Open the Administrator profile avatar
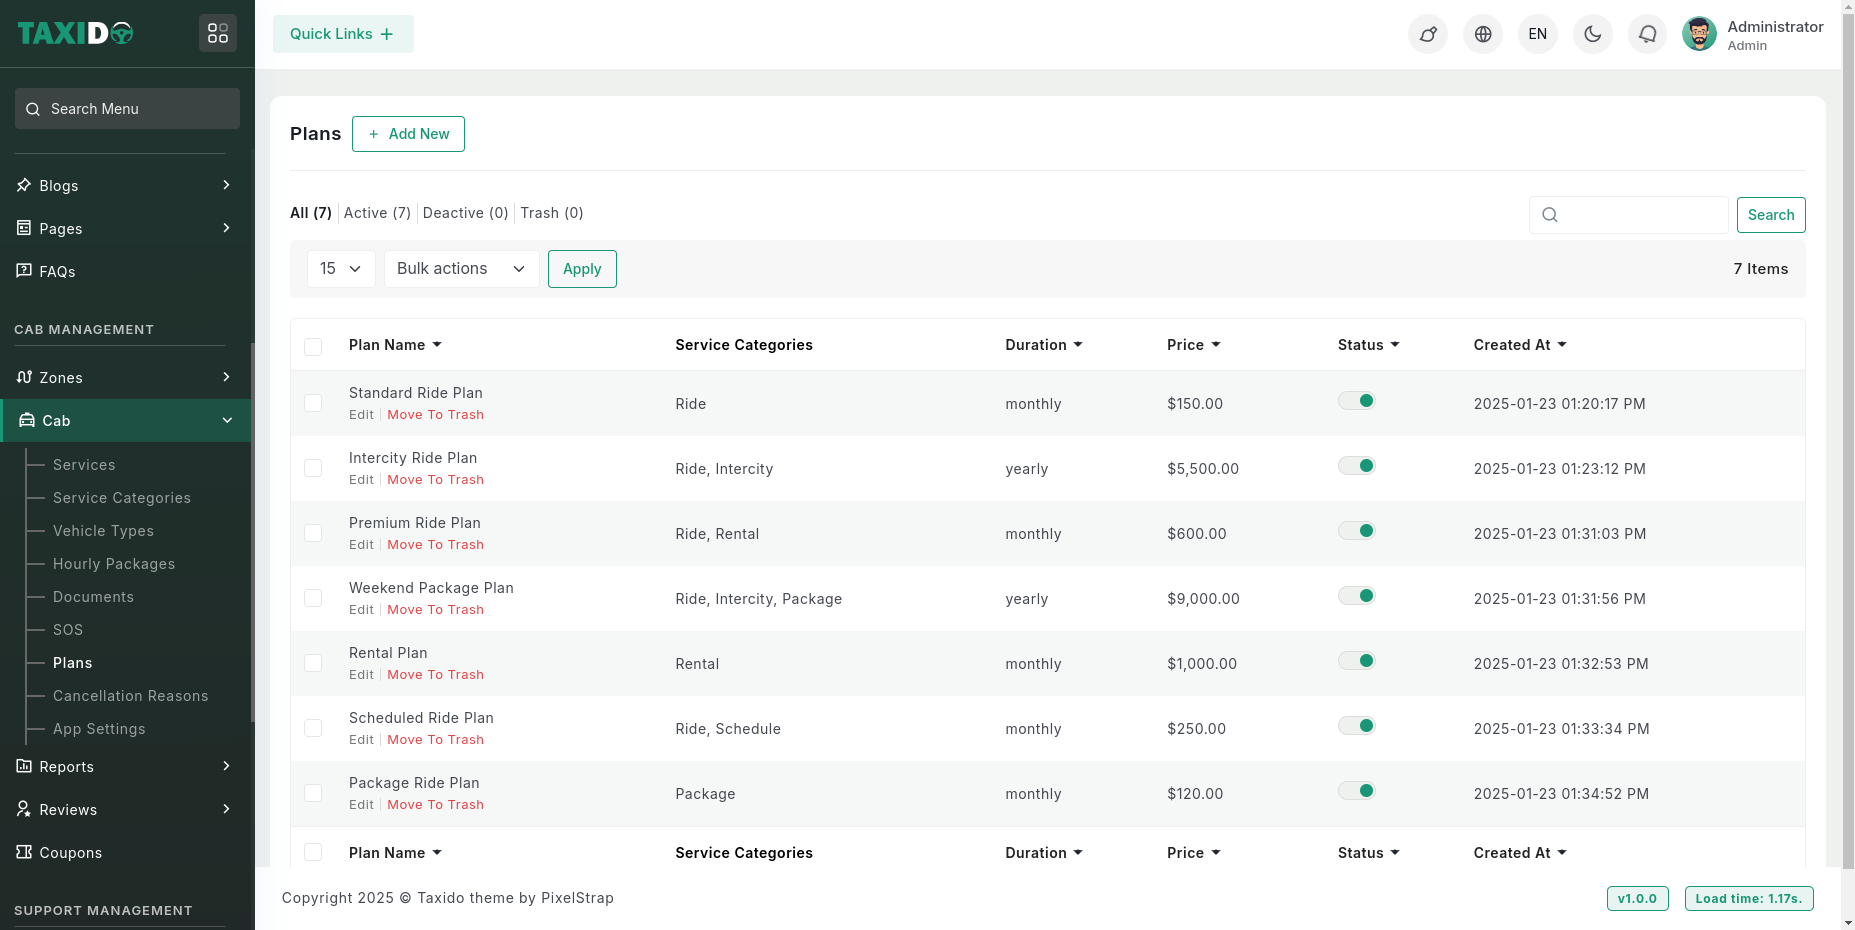The width and height of the screenshot is (1855, 930). (1699, 34)
